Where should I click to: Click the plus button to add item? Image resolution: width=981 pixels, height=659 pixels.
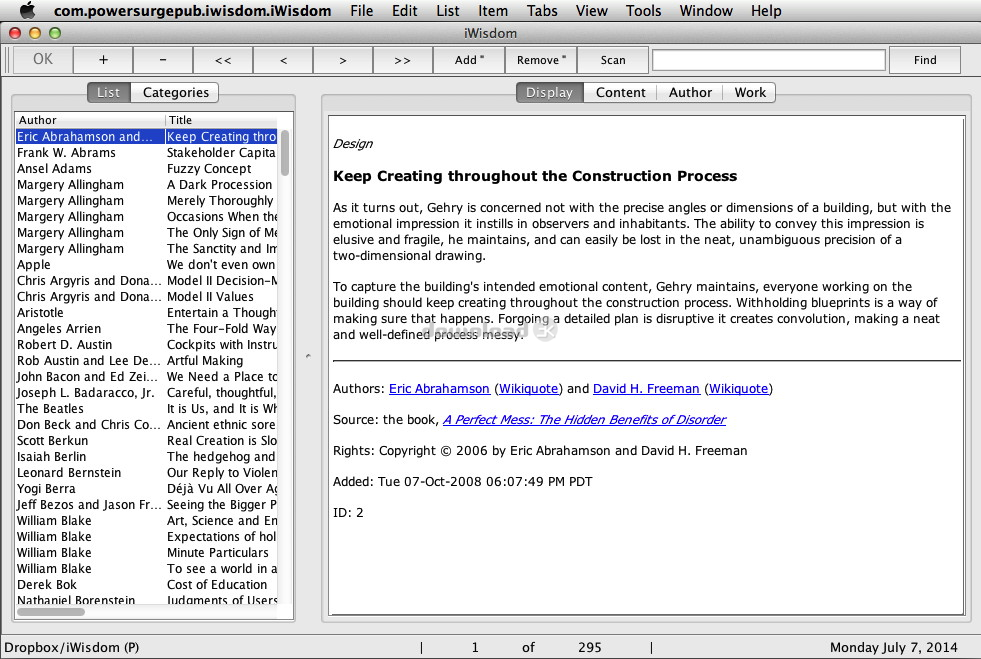(103, 60)
